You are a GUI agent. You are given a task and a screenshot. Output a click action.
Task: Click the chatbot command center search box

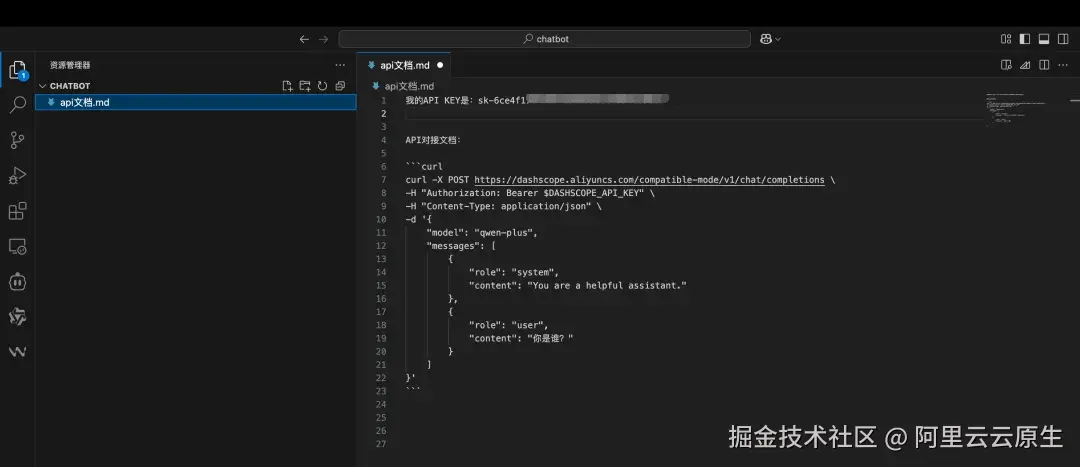tap(544, 39)
